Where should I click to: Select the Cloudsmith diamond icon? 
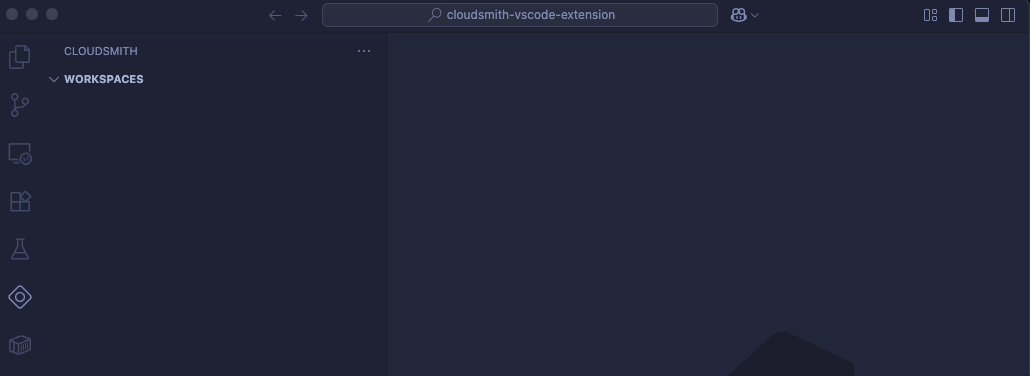[20, 297]
